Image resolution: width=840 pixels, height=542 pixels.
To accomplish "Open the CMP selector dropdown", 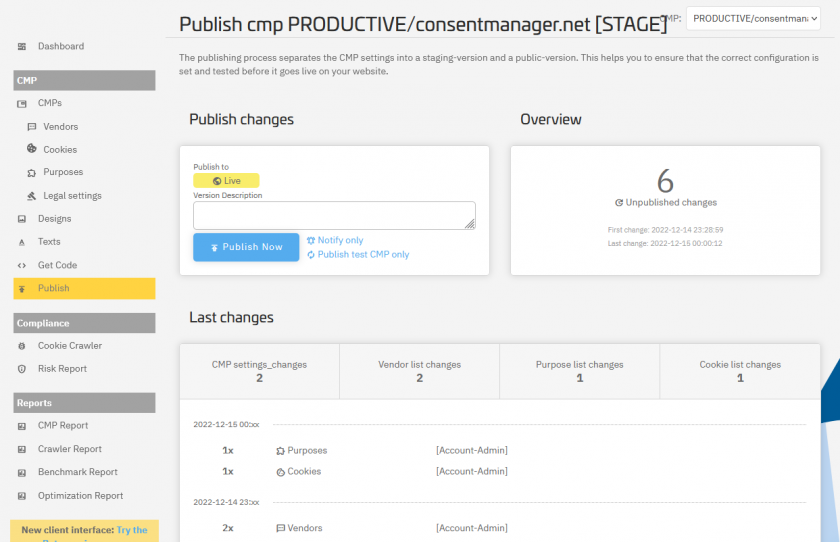I will click(753, 19).
